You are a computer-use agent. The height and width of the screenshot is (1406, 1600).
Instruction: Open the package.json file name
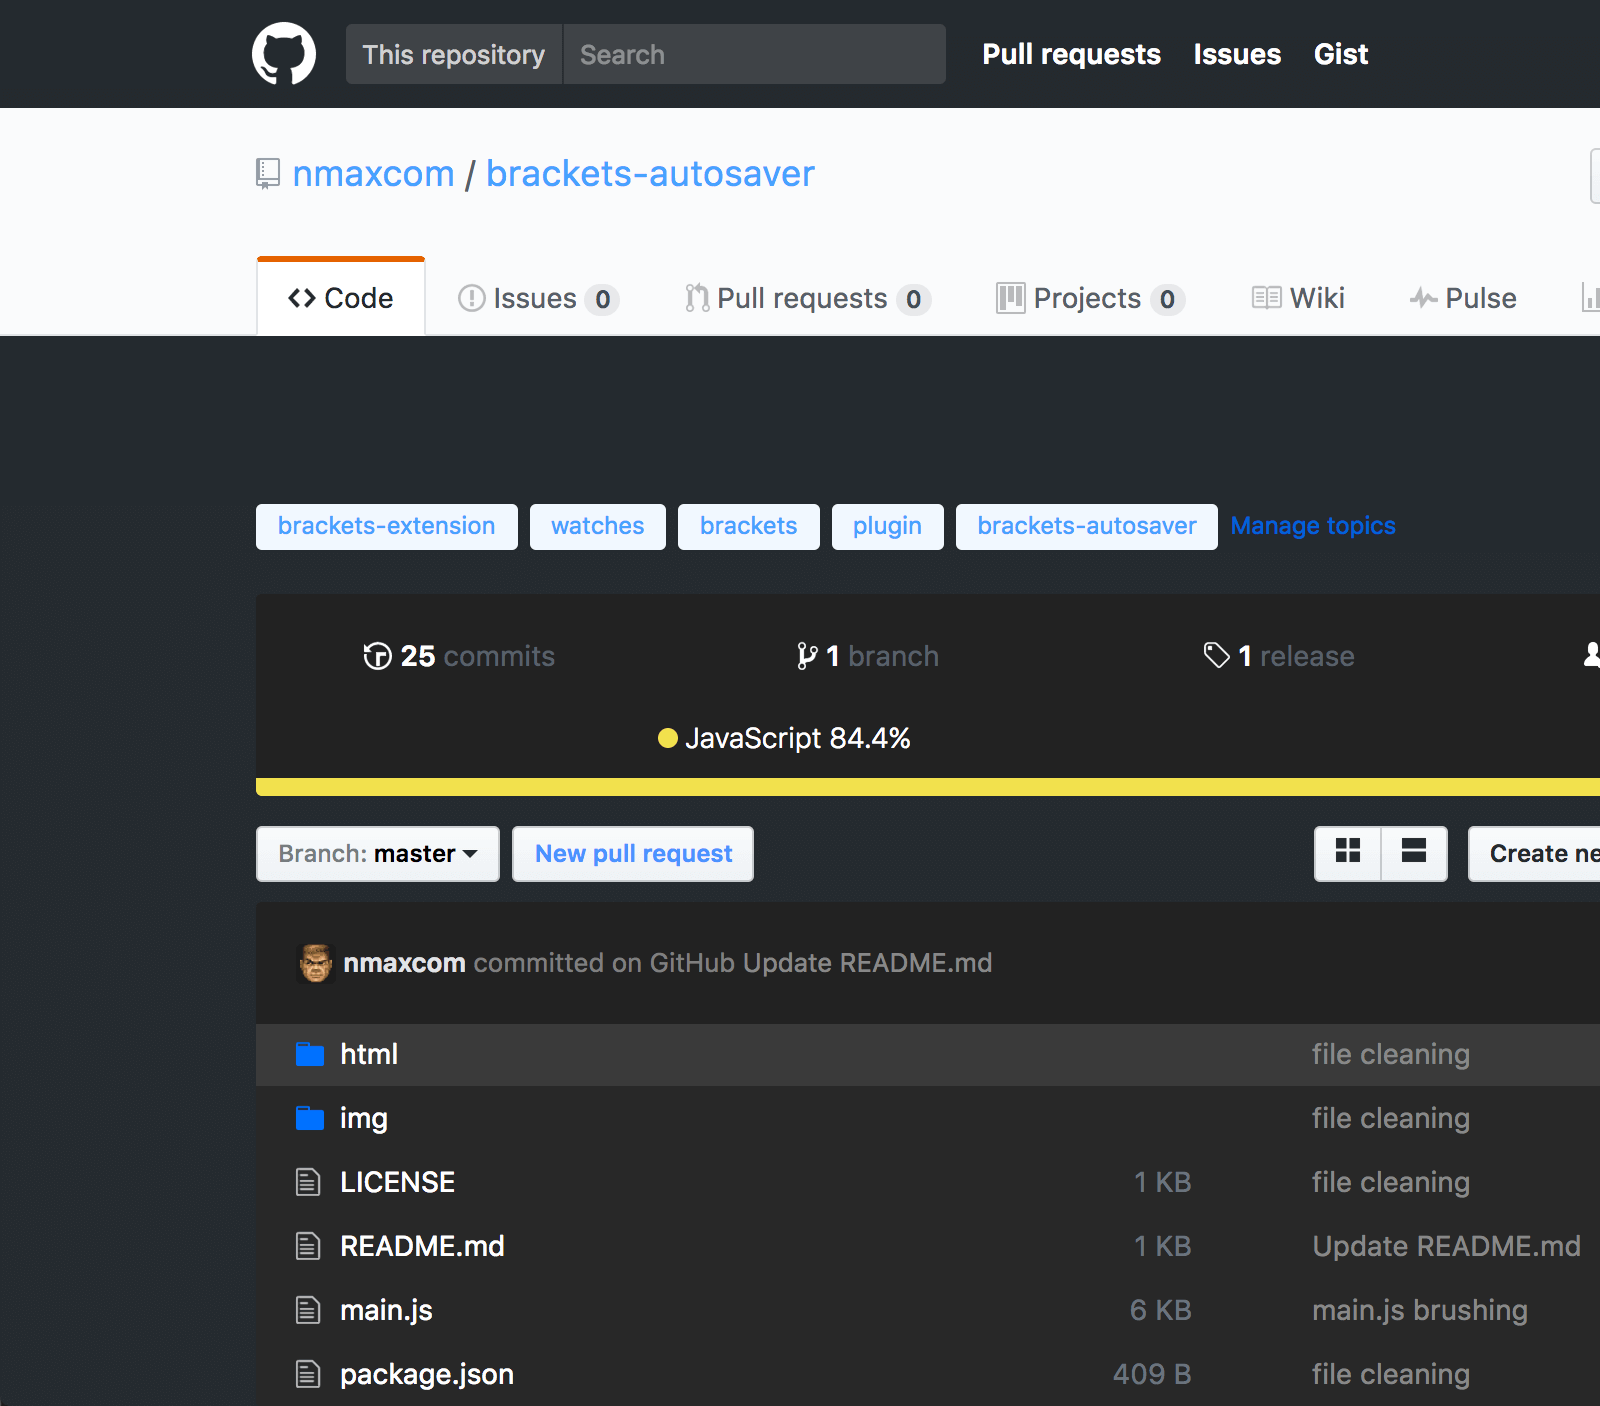(x=427, y=1374)
